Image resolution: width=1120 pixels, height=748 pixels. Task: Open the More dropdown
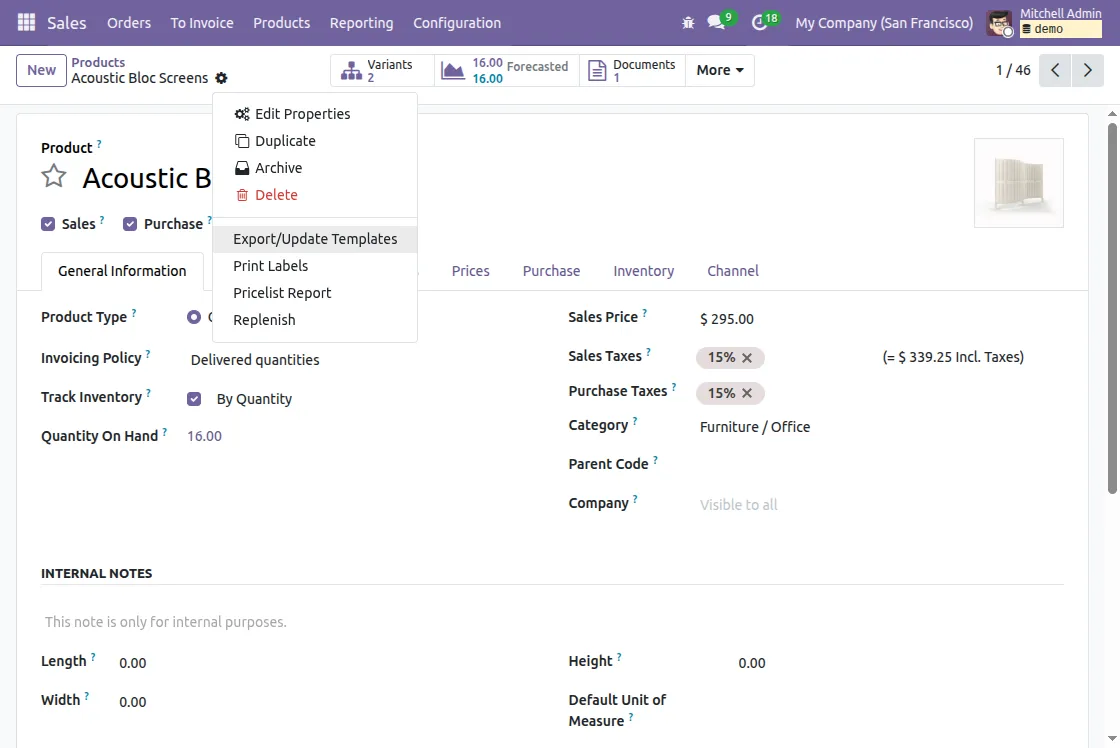(719, 70)
